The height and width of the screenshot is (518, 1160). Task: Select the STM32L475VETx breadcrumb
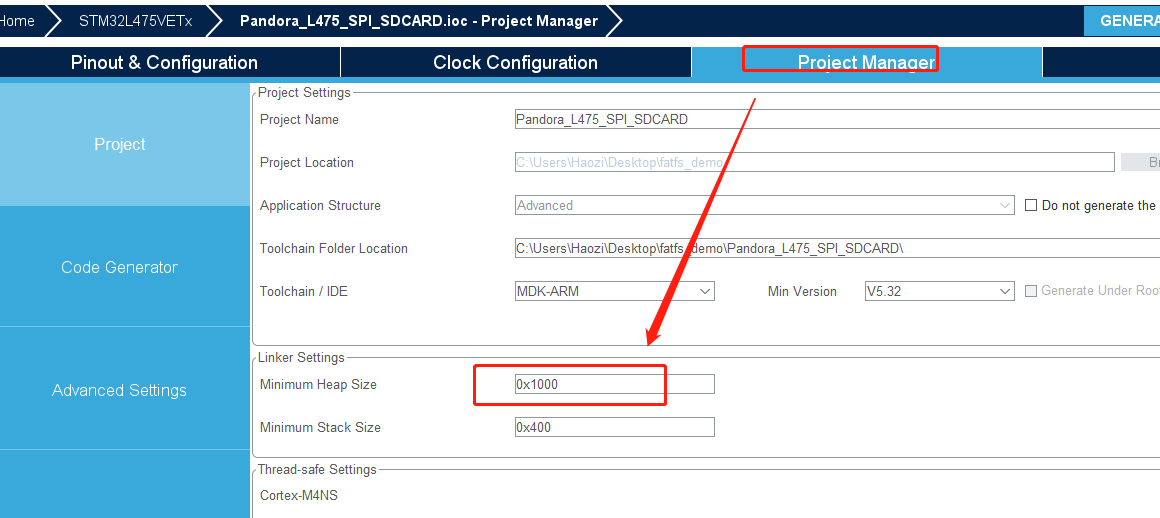[135, 21]
